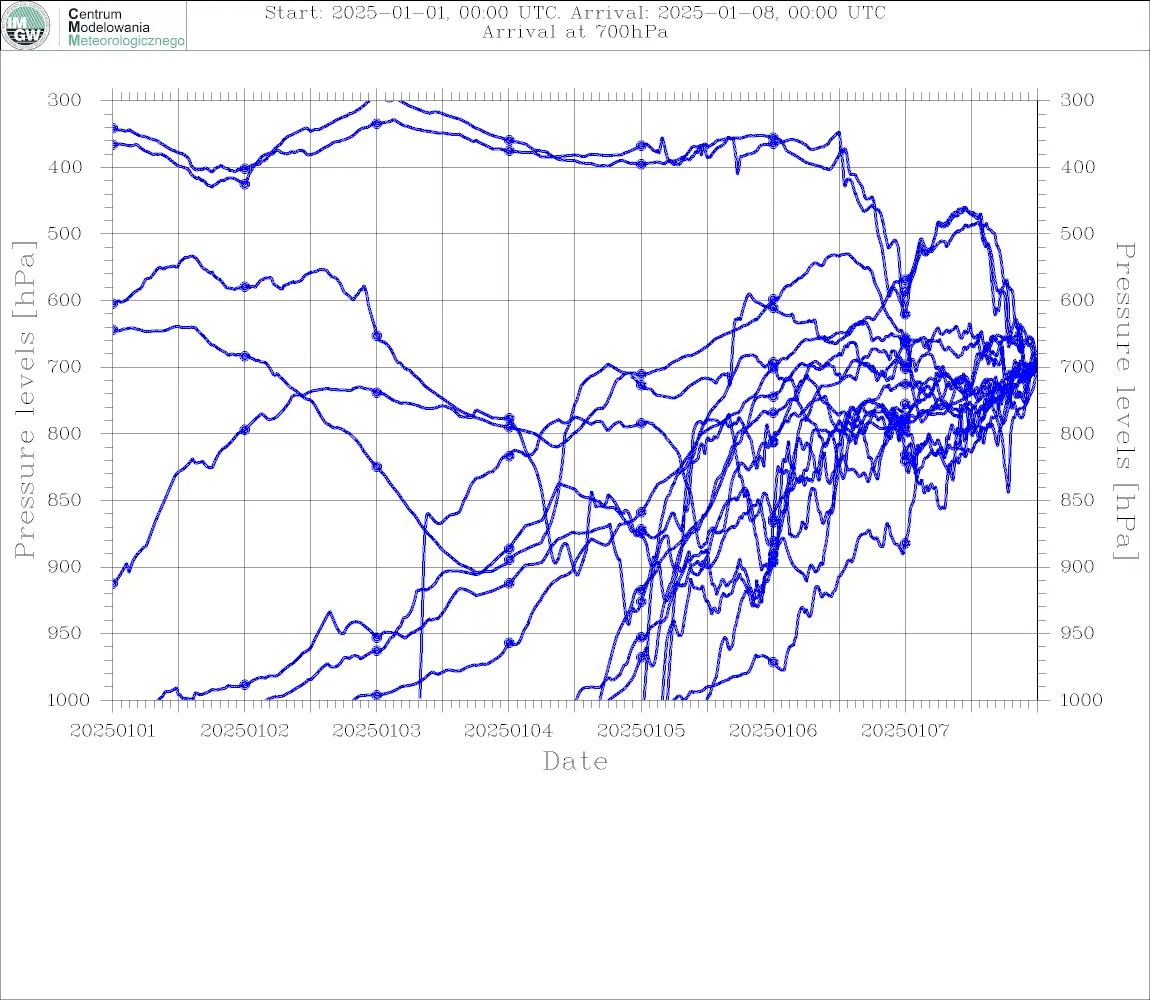The width and height of the screenshot is (1150, 1000).
Task: Click the left axis 800 label
Action: coord(65,434)
